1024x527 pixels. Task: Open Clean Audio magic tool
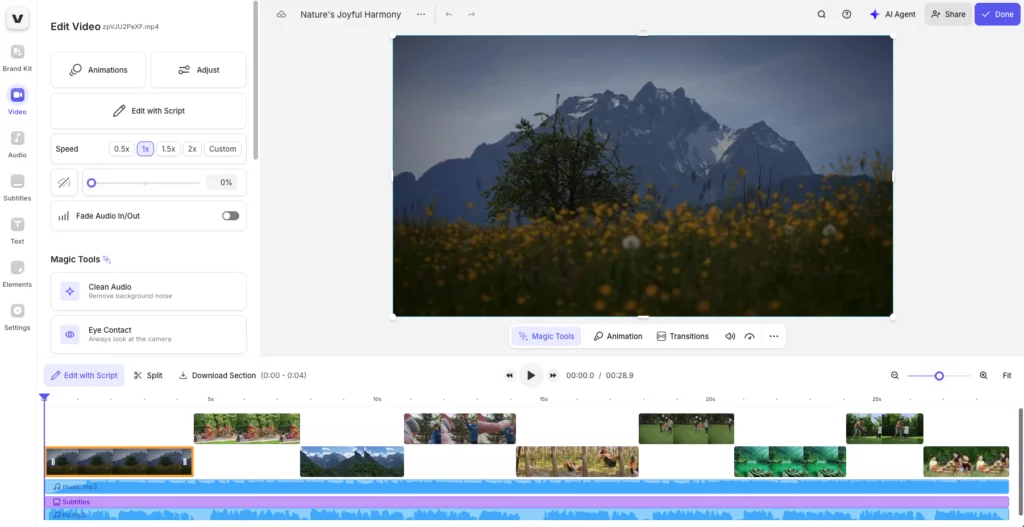point(148,291)
